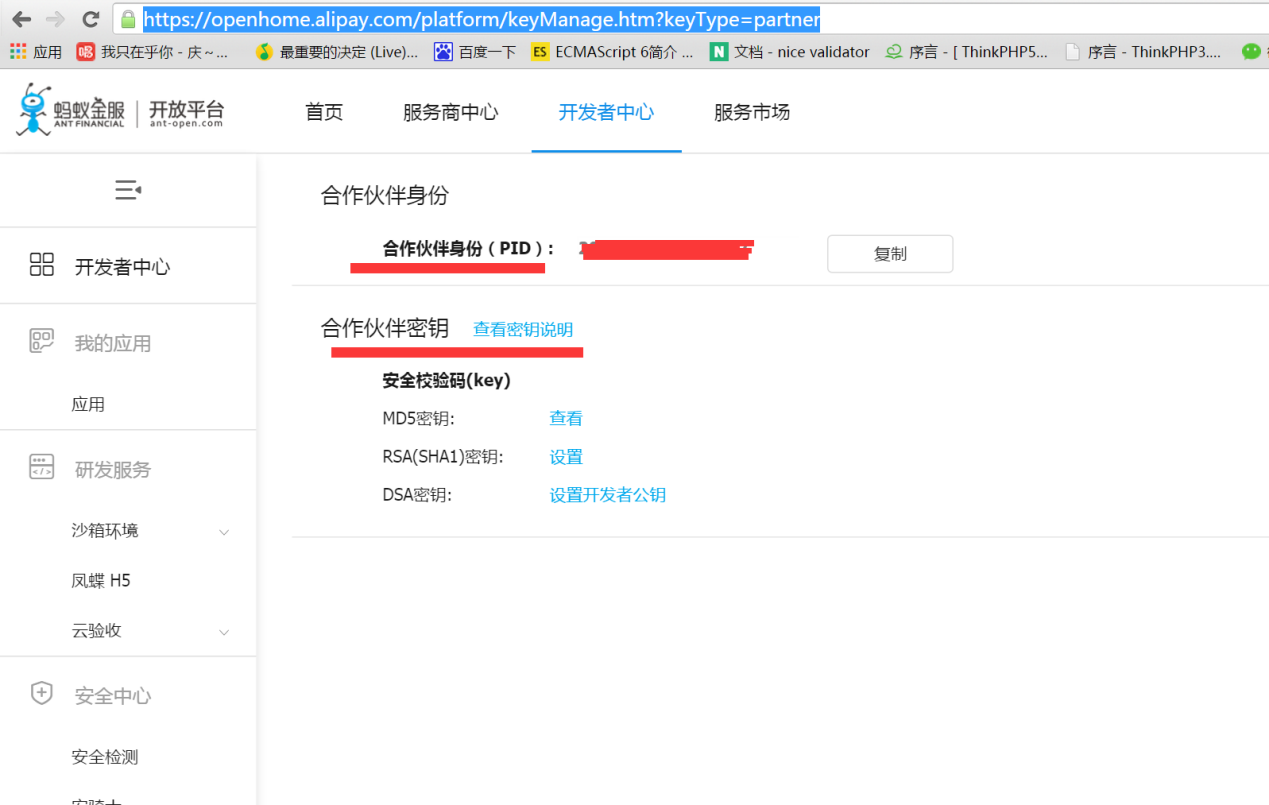Screen dimensions: 1269x805
Task: Click the 合作伙伴身份 section heading
Action: [385, 195]
